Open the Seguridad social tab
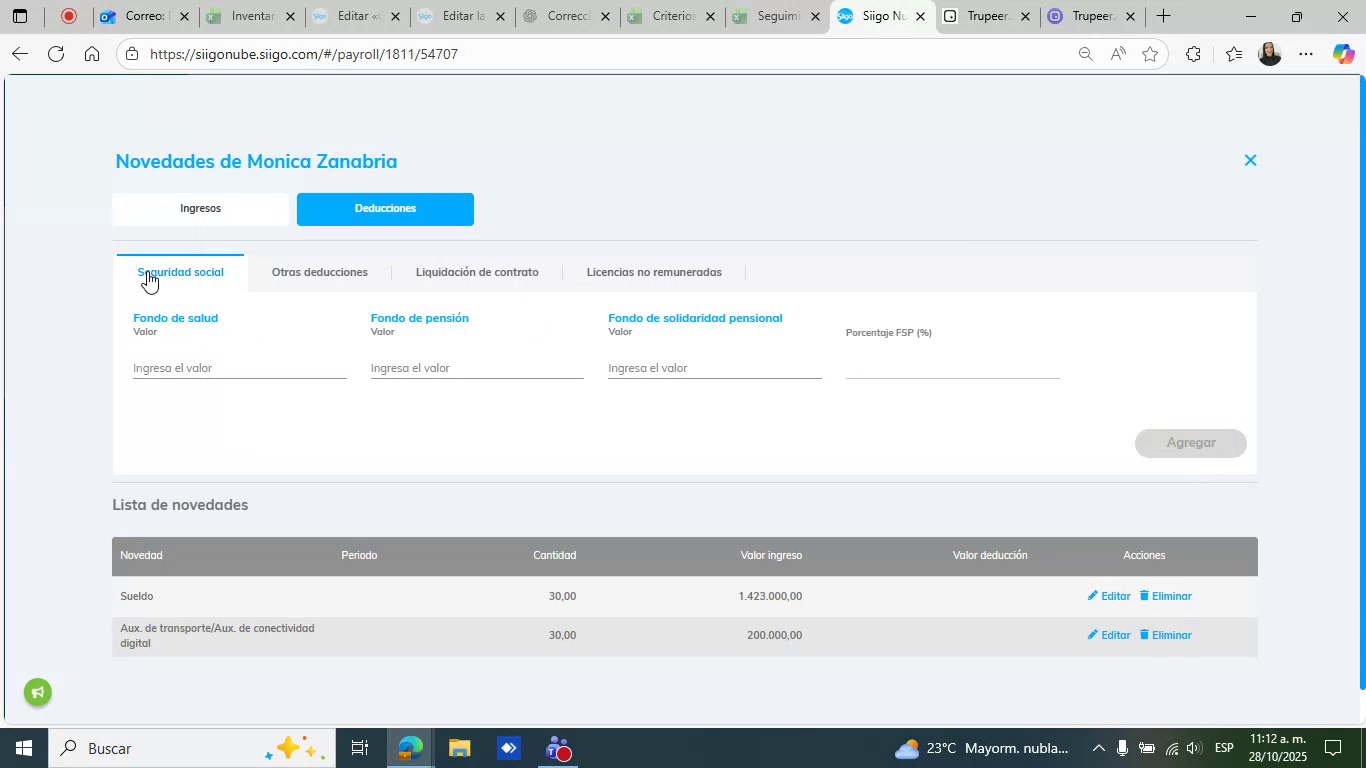1366x768 pixels. coord(180,272)
